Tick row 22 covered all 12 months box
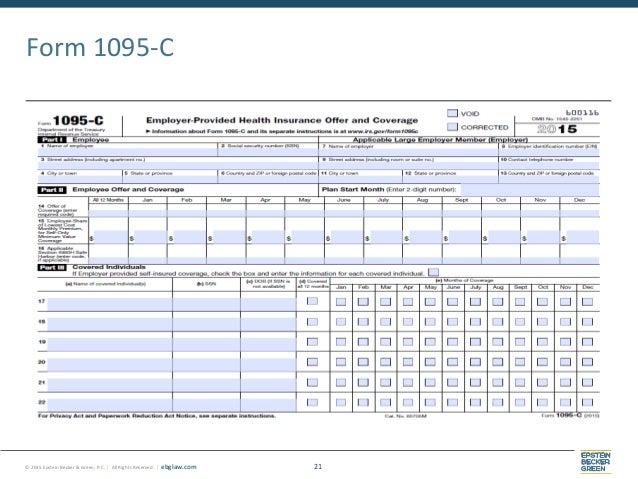The height and width of the screenshot is (479, 638). 312,402
